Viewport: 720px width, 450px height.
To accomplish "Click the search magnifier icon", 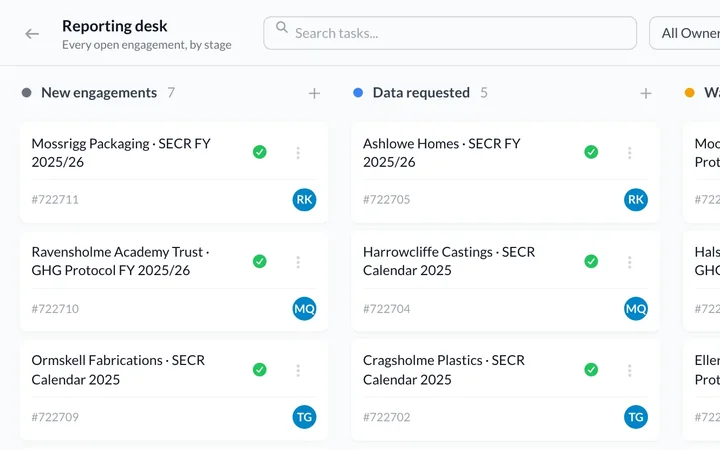I will (x=282, y=28).
